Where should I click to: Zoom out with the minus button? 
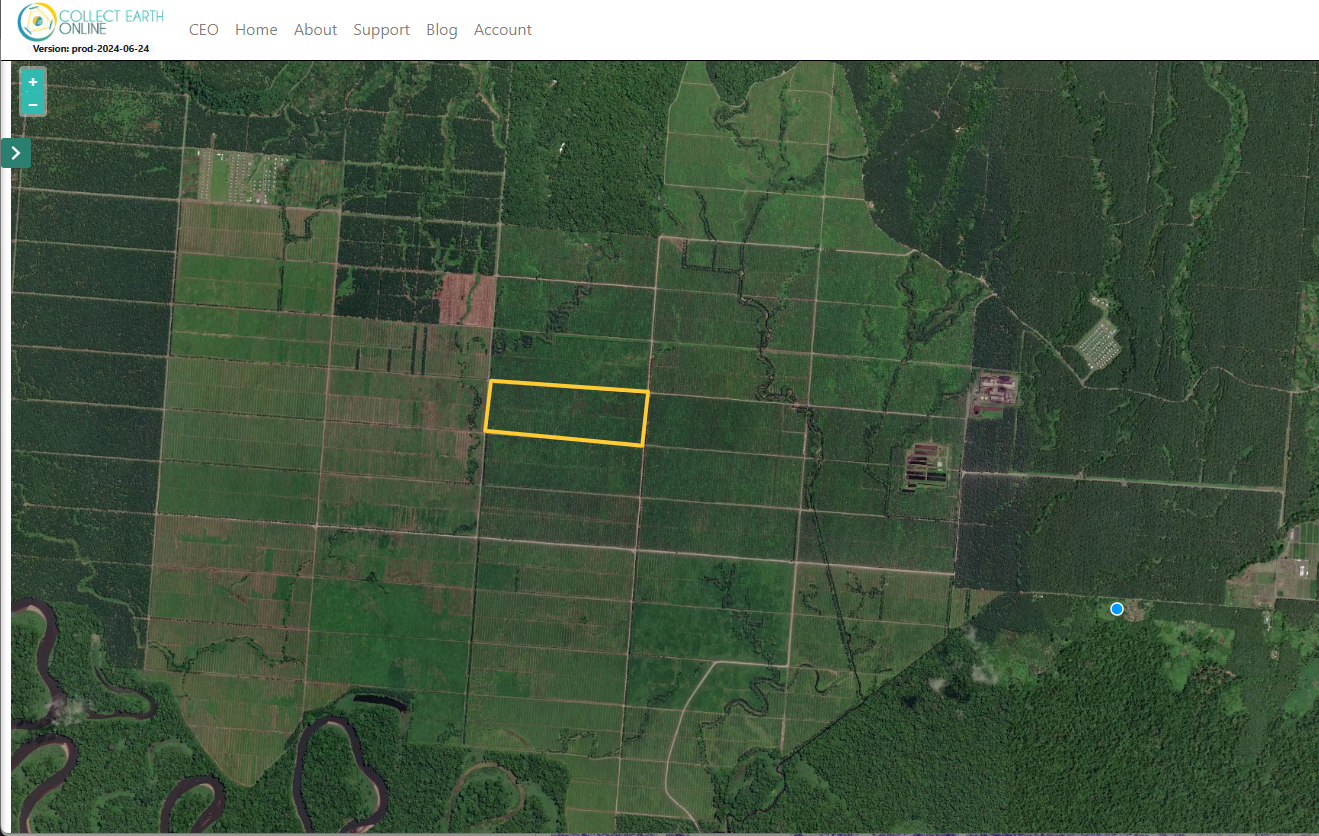pos(33,104)
